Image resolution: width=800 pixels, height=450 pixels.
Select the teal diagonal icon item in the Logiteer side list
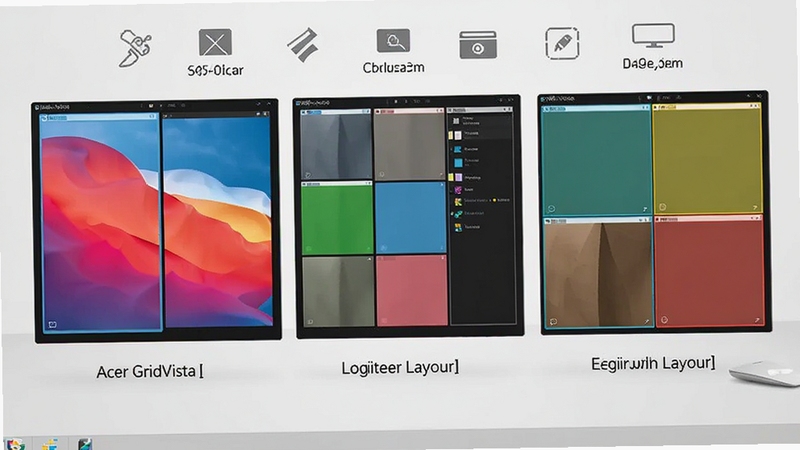(x=458, y=214)
